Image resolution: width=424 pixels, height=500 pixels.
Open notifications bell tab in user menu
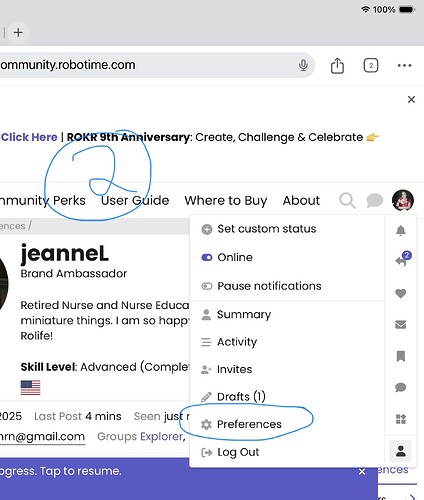click(x=401, y=230)
